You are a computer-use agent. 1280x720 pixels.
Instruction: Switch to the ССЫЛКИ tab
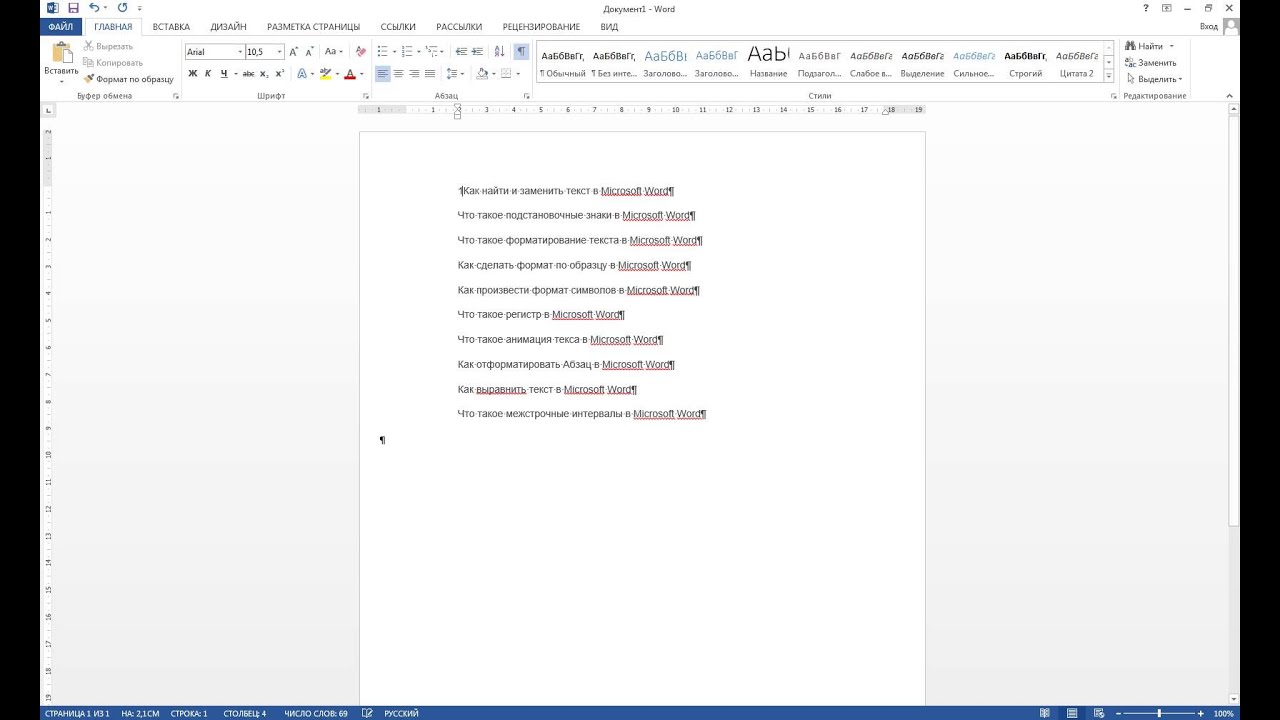click(x=398, y=27)
